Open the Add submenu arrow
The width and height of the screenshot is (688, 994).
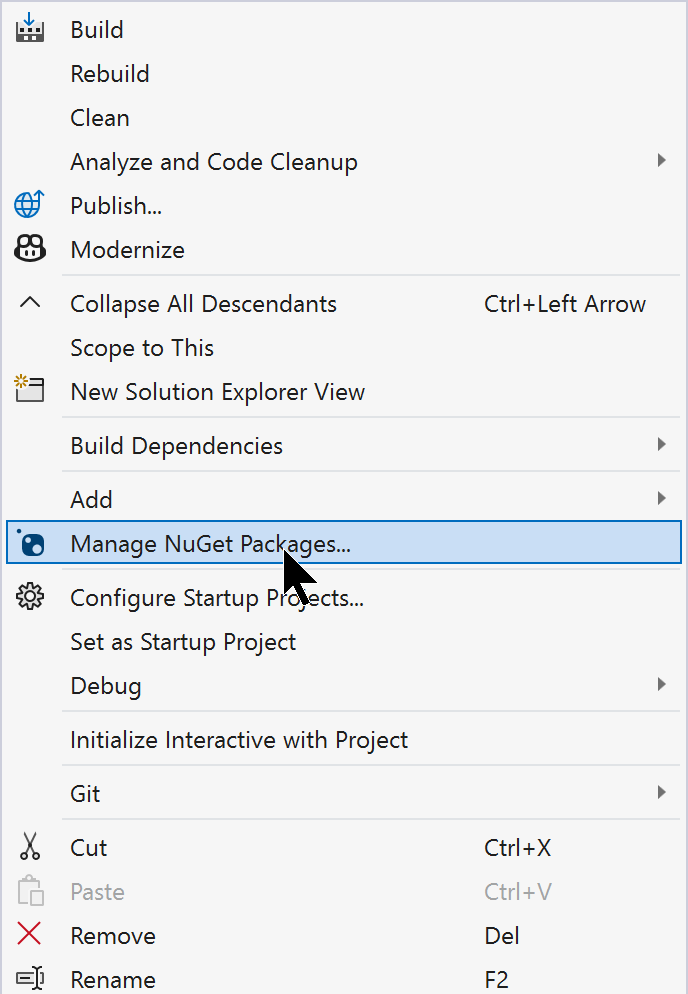(x=661, y=499)
